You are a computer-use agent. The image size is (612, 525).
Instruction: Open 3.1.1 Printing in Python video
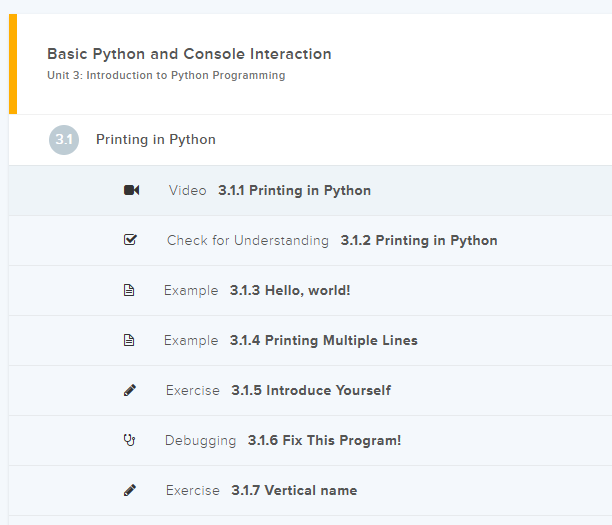294,190
